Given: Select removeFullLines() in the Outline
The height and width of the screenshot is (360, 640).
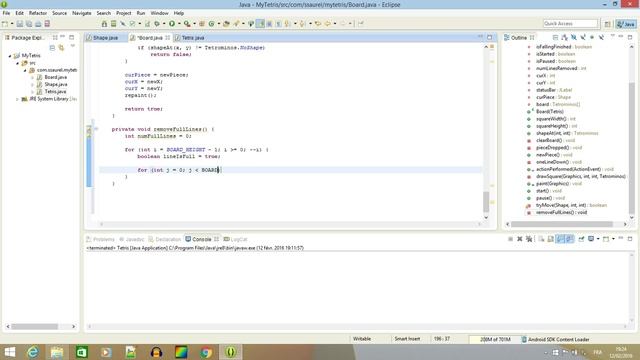Looking at the screenshot, I should [x=561, y=212].
